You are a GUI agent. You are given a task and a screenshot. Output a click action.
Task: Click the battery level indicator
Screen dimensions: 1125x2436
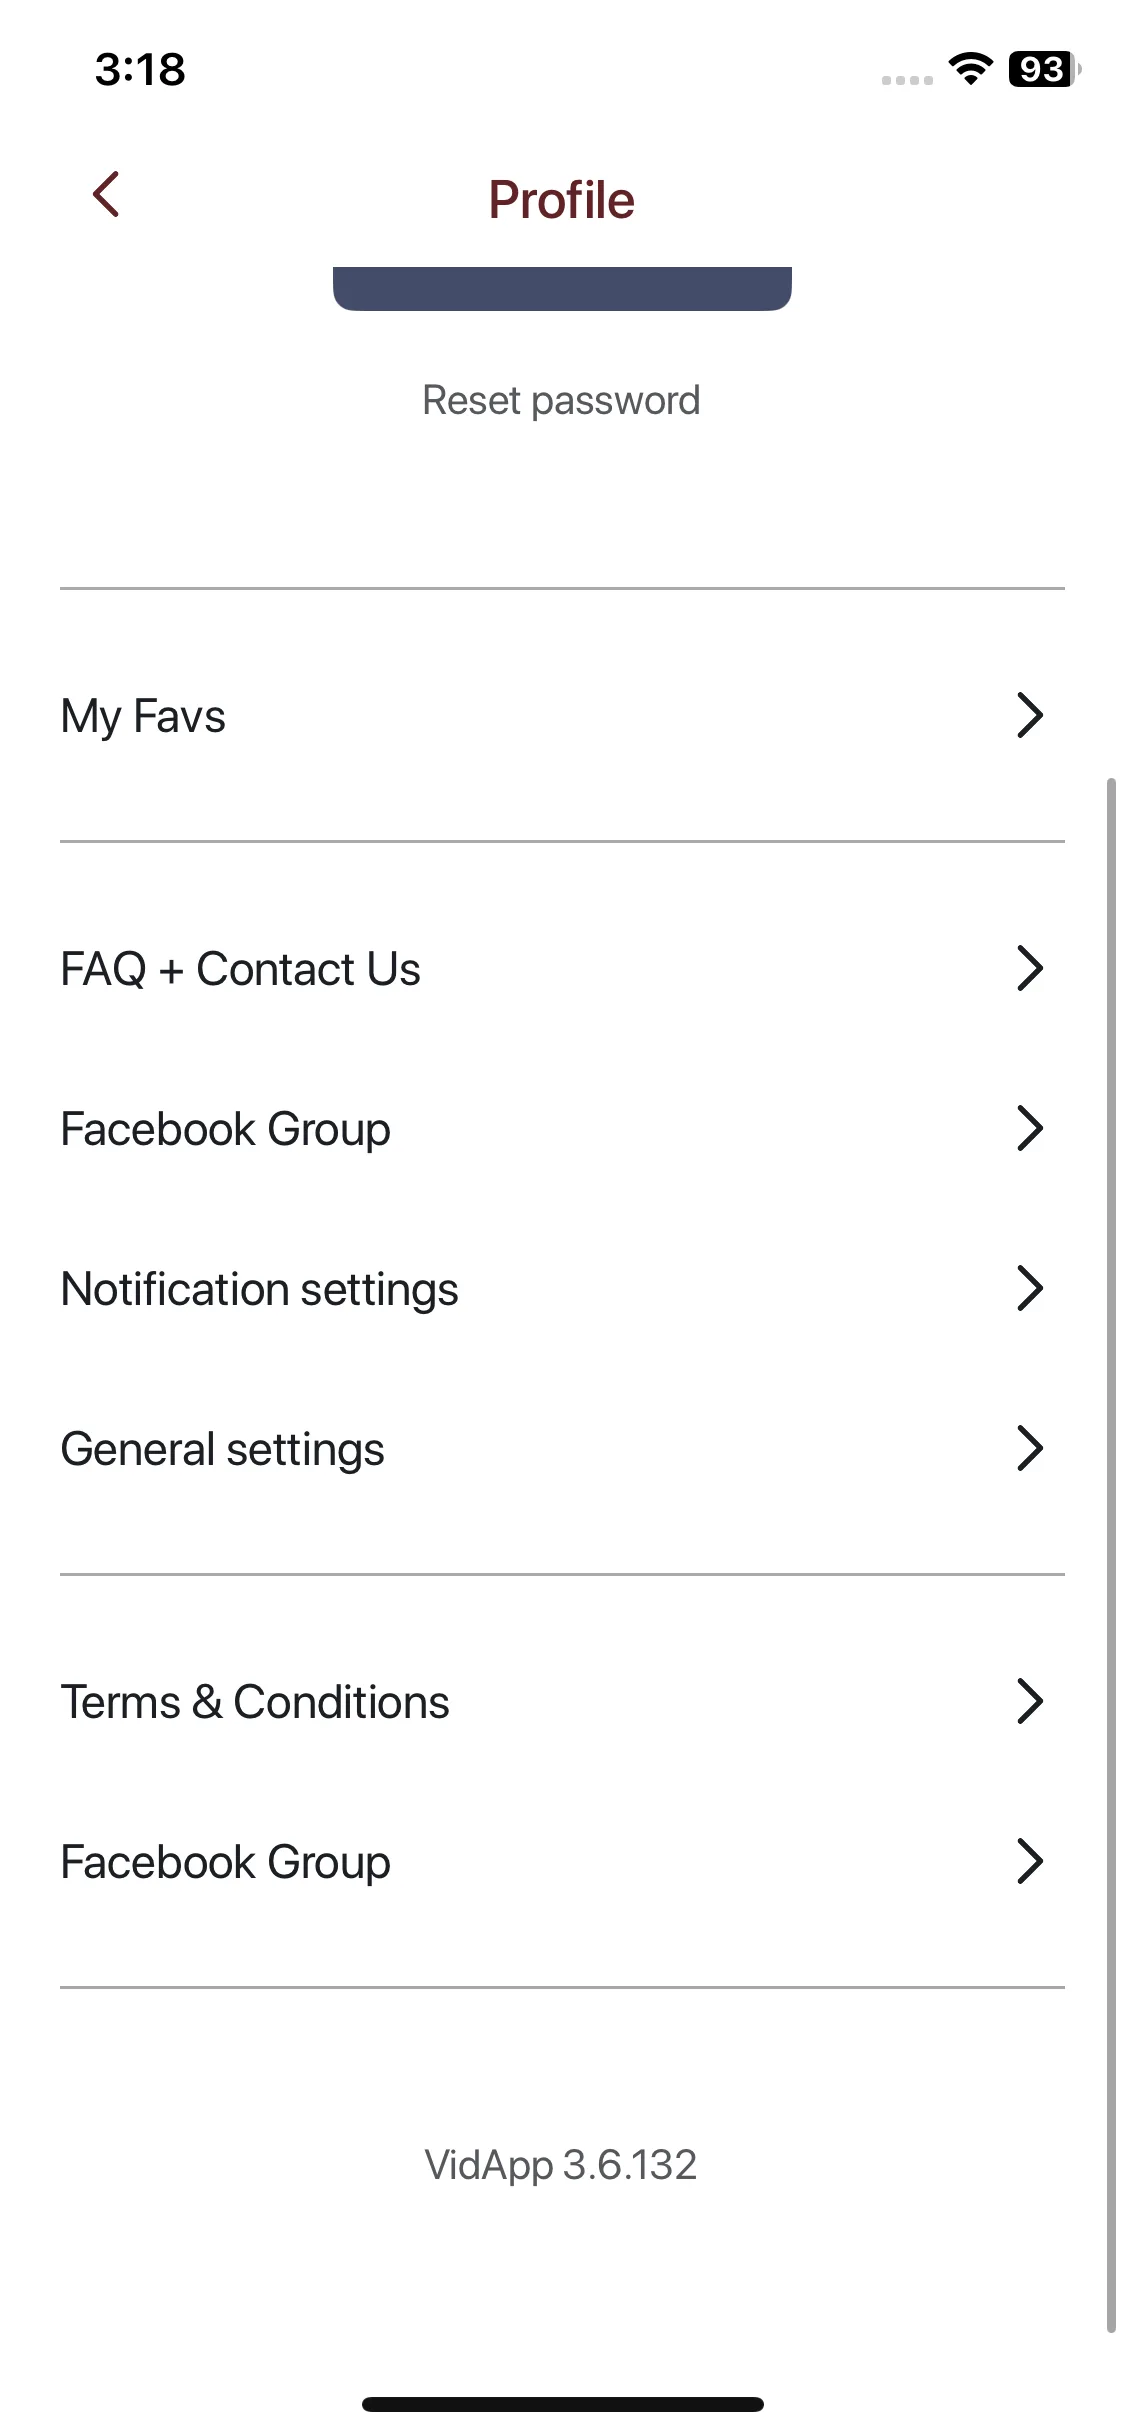point(1043,69)
